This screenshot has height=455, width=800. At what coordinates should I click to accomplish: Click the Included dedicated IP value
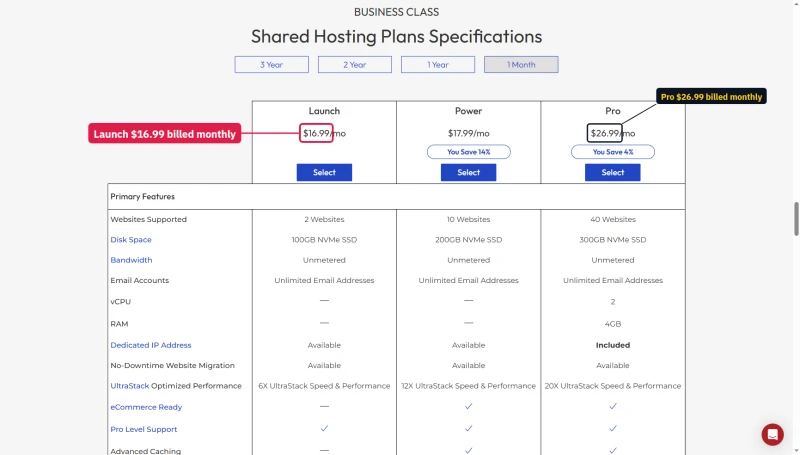(613, 345)
